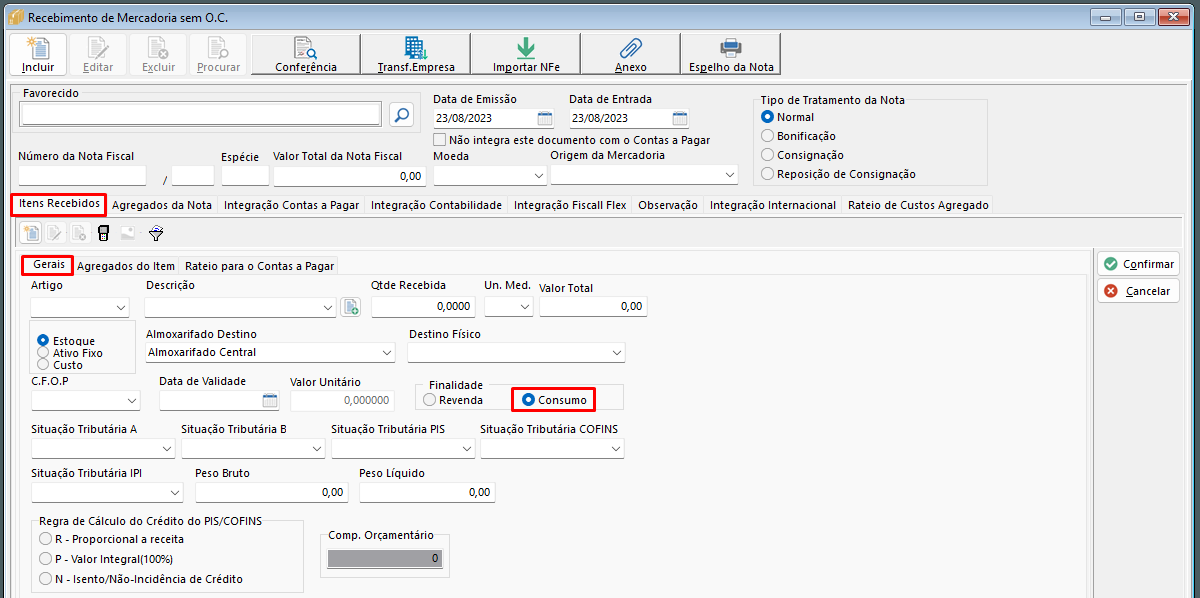The width and height of the screenshot is (1200, 598).
Task: Click the Editar toolbar button
Action: click(98, 54)
